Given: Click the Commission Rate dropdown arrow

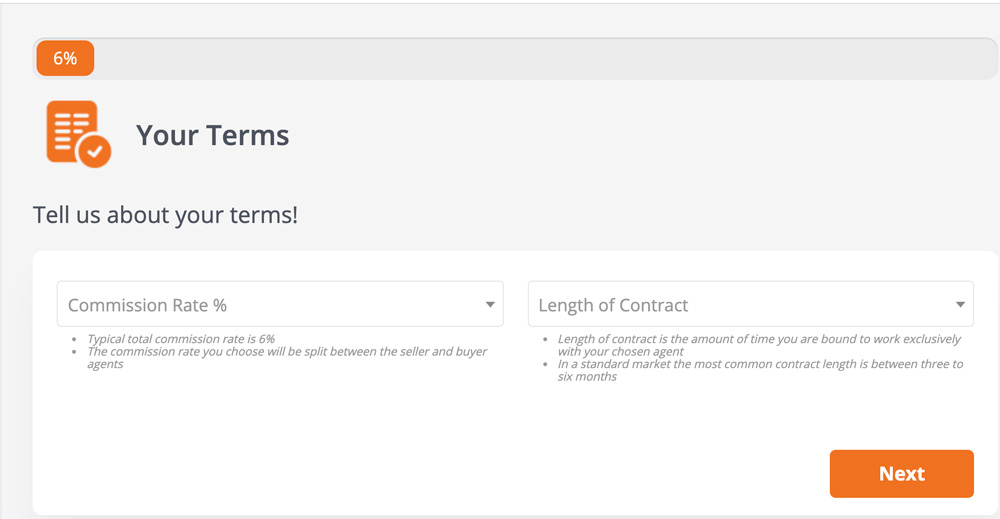Looking at the screenshot, I should (490, 304).
